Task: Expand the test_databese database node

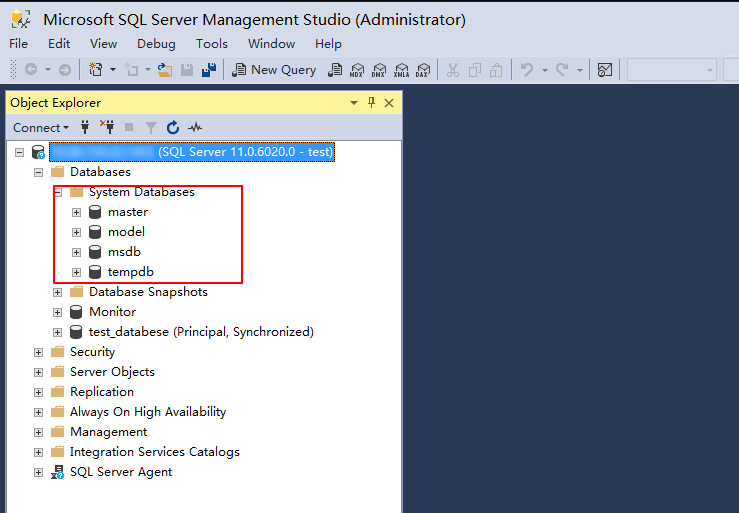Action: (x=57, y=332)
